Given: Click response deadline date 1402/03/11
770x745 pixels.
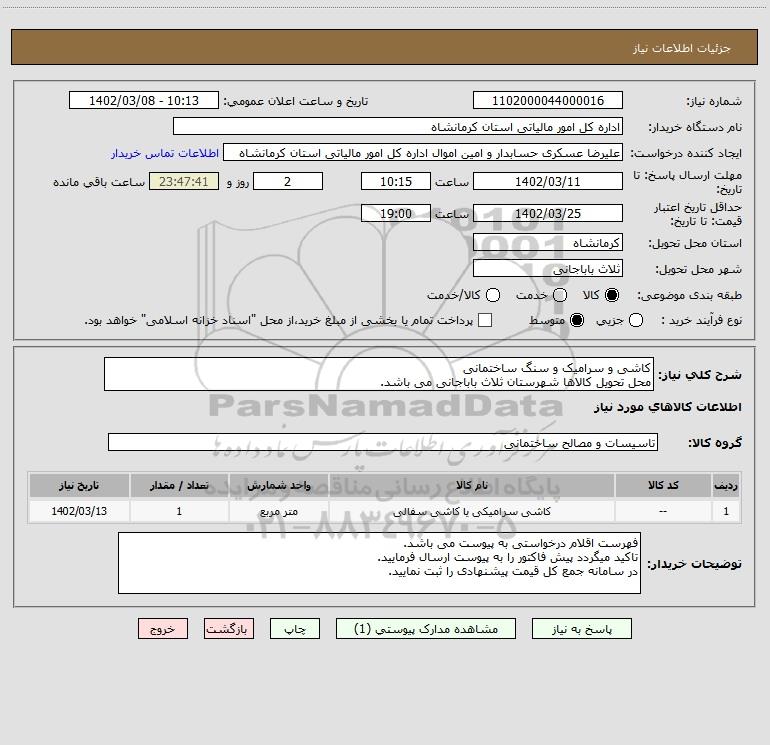Looking at the screenshot, I should [x=548, y=181].
